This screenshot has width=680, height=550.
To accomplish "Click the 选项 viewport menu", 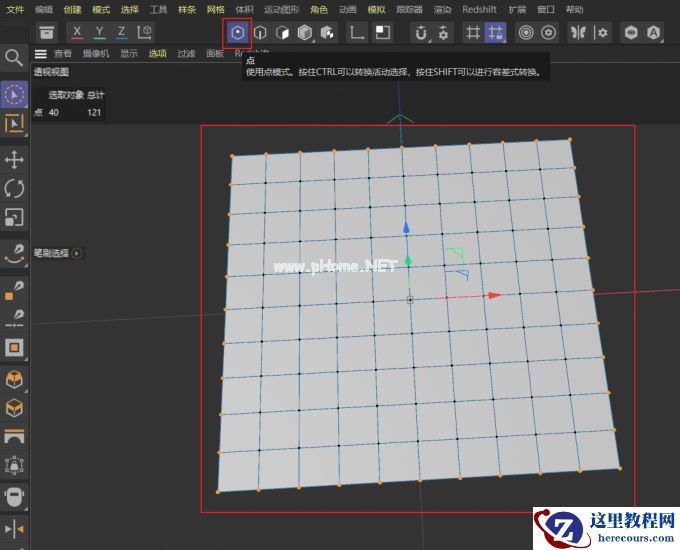I will pos(158,54).
